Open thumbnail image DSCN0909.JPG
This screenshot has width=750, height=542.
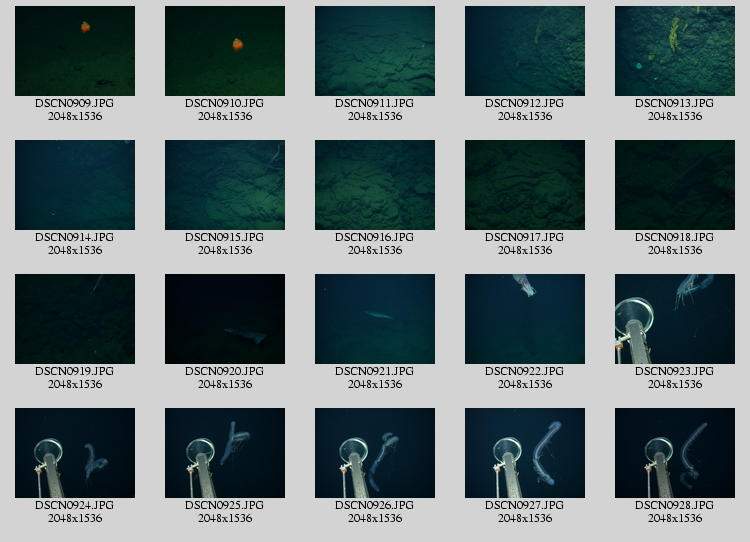click(x=75, y=51)
